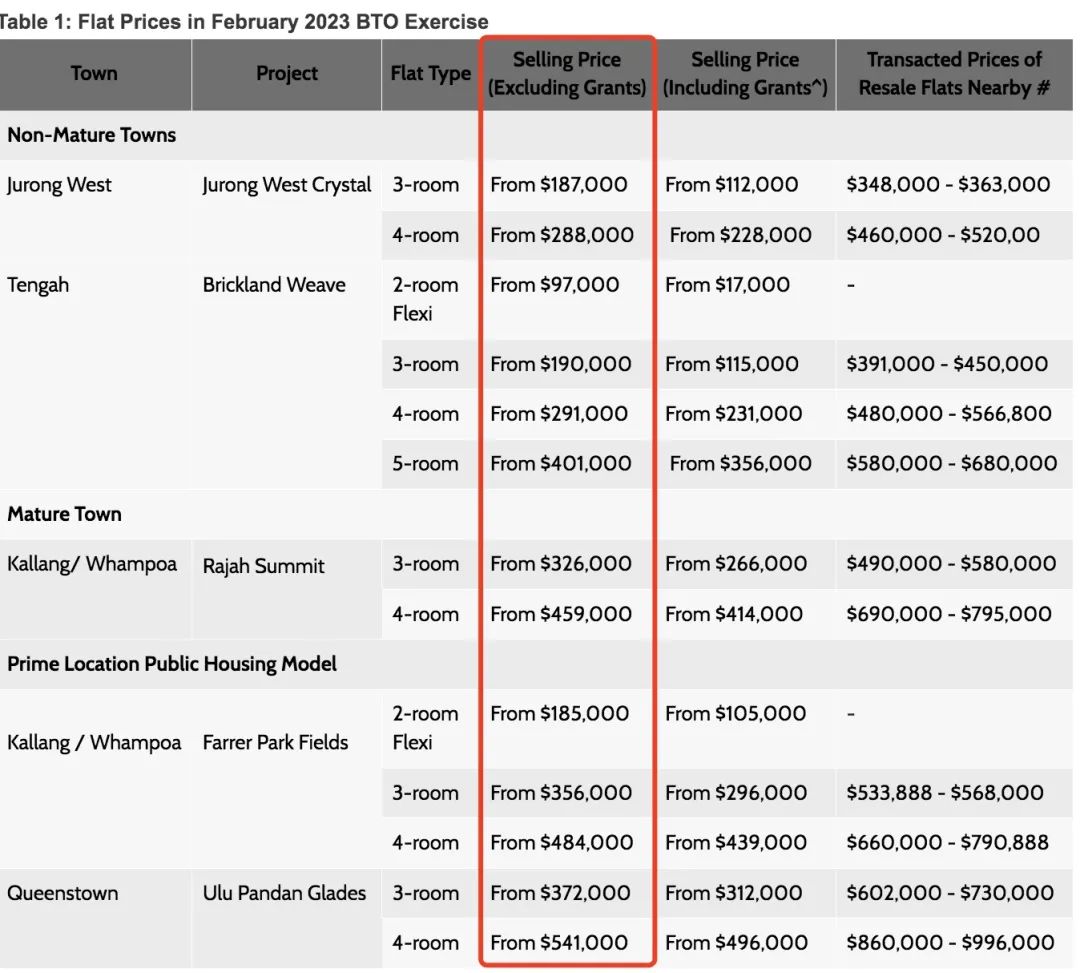Click the Queenstown town cell

63,893
